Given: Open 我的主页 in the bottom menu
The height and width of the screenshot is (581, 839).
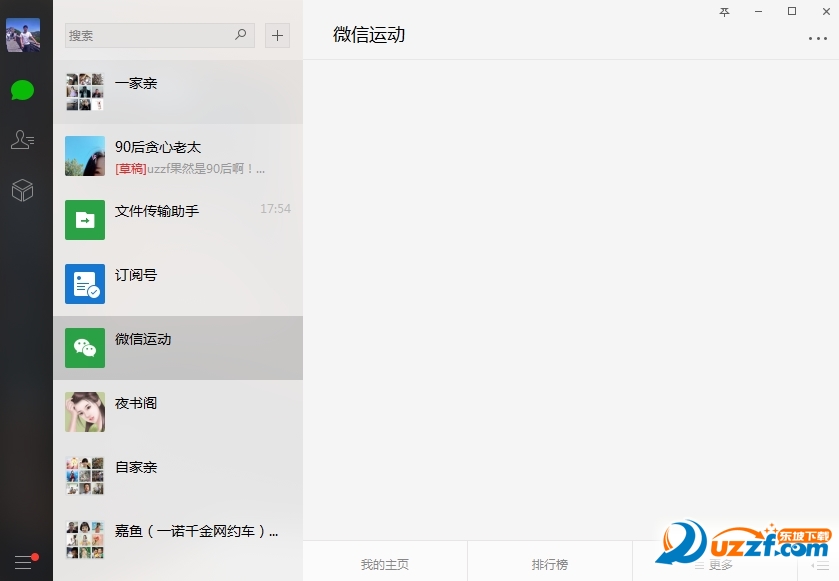Looking at the screenshot, I should click(x=385, y=564).
